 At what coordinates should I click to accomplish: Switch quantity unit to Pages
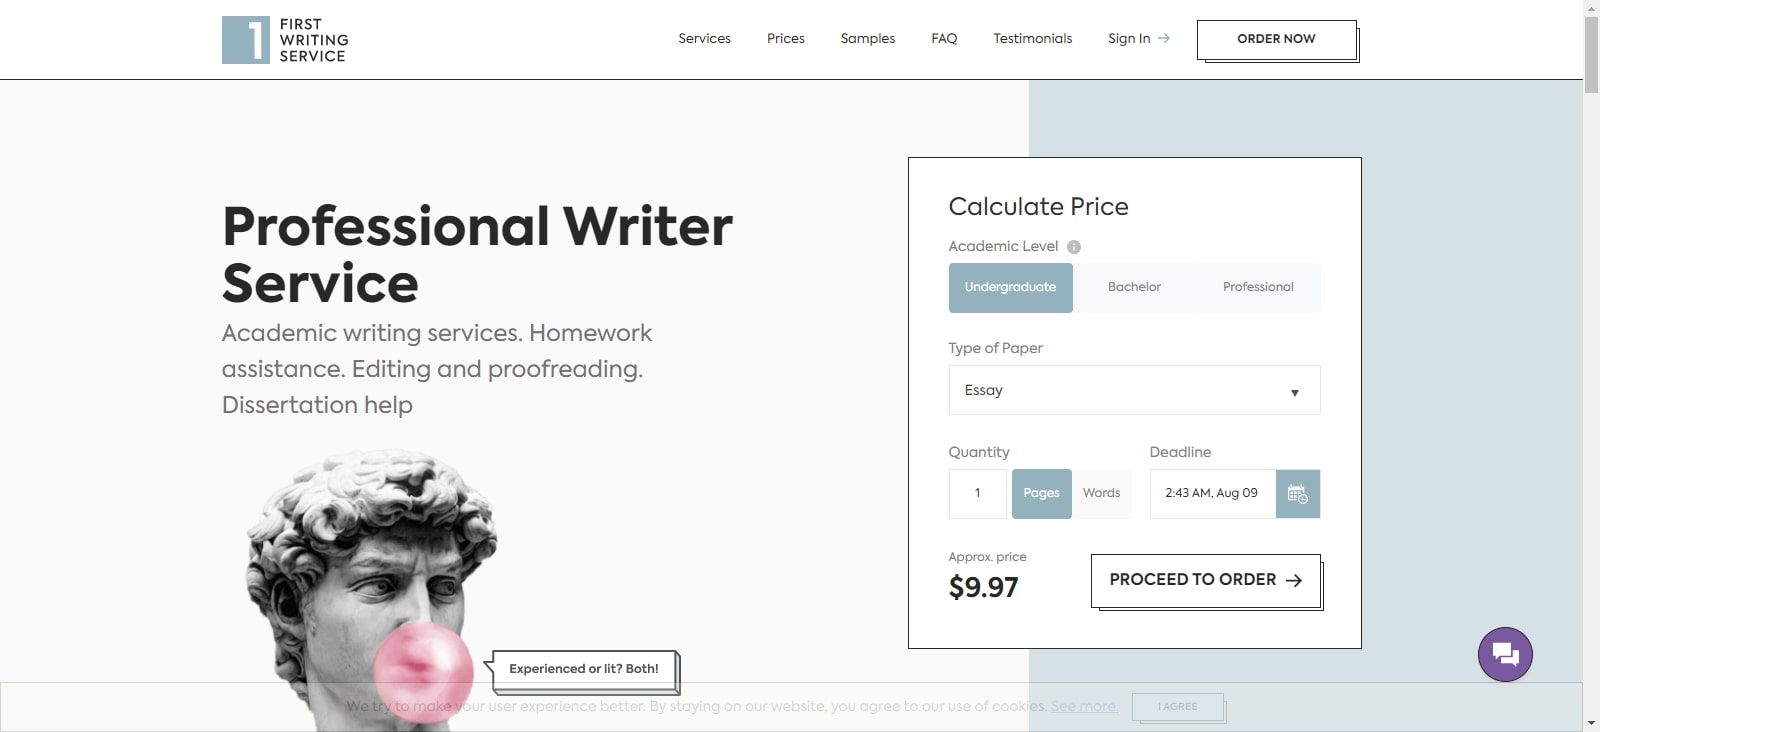1041,494
